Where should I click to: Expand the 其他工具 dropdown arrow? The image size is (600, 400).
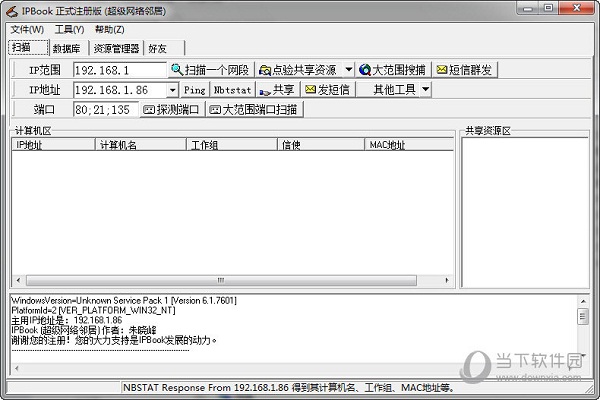pos(426,90)
